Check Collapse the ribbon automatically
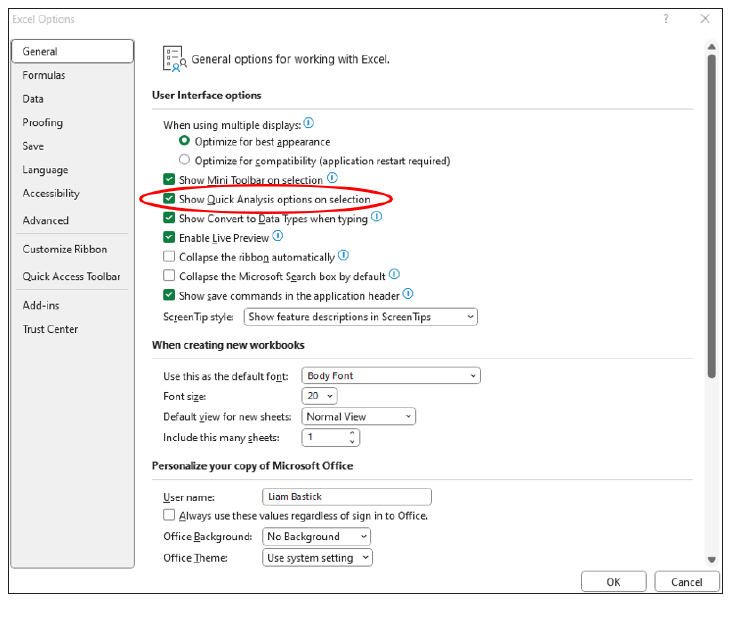Viewport: 730px width, 619px height. tap(169, 256)
